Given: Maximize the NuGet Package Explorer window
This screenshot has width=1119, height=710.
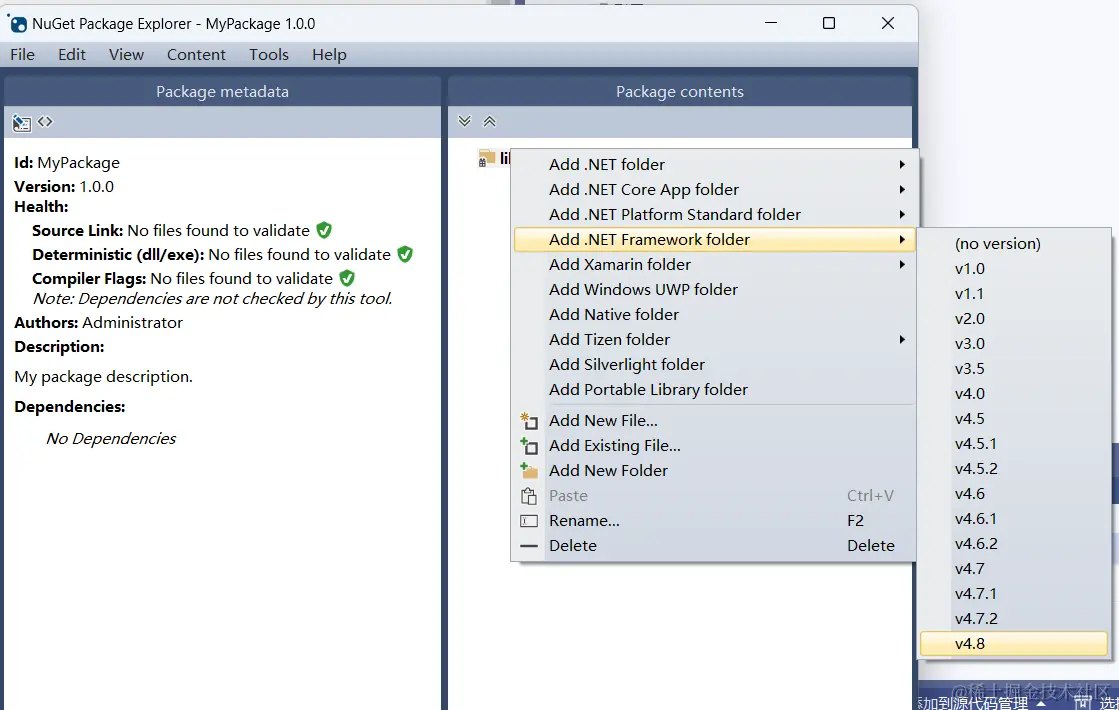Looking at the screenshot, I should click(829, 24).
